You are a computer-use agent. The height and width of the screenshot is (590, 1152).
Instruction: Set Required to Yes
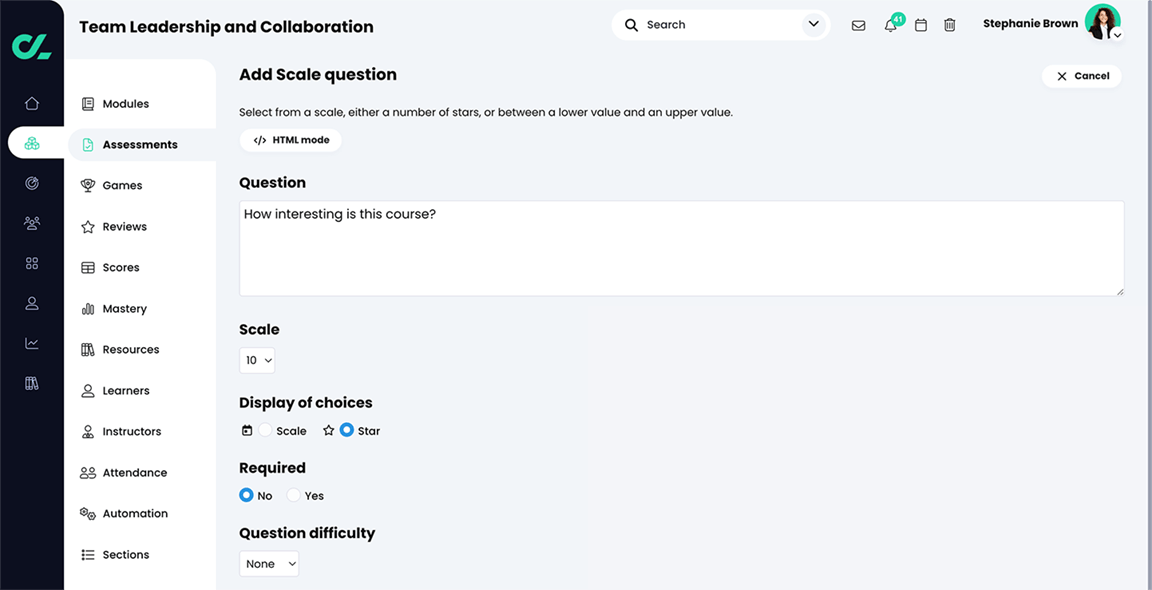pyautogui.click(x=294, y=495)
